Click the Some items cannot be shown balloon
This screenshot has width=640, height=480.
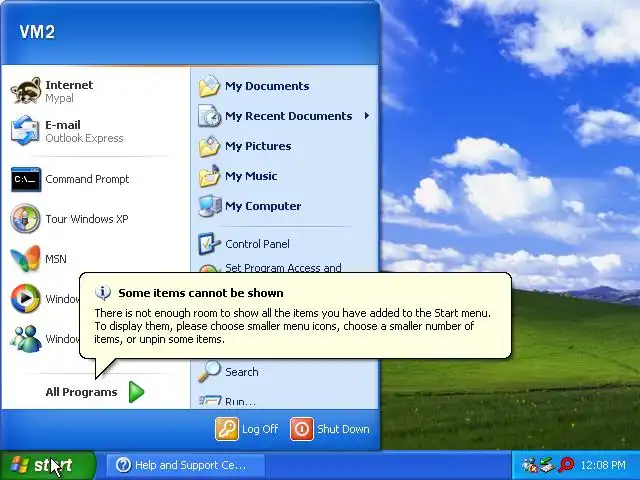[295, 316]
